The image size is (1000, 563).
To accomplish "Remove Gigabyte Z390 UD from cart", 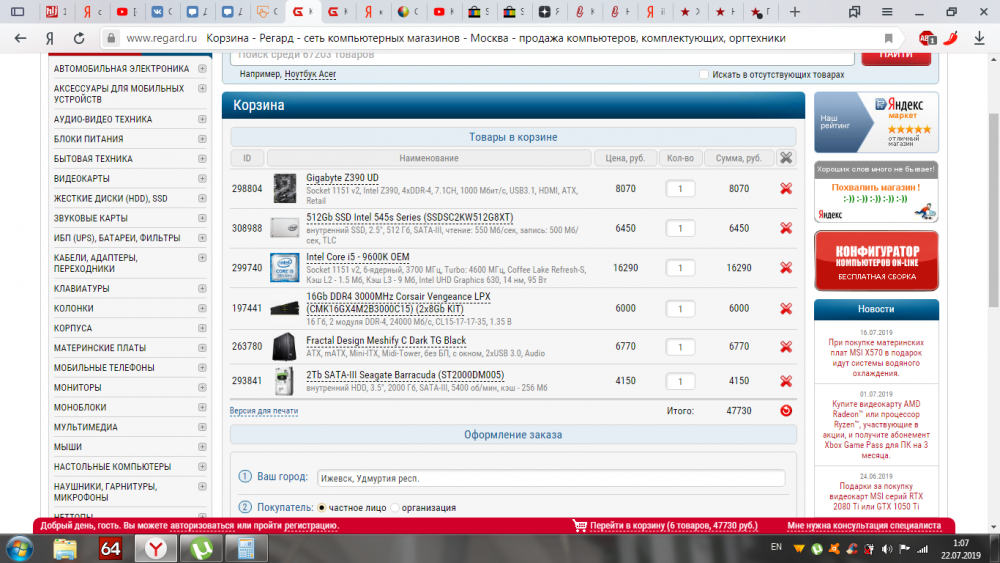I will click(x=786, y=189).
